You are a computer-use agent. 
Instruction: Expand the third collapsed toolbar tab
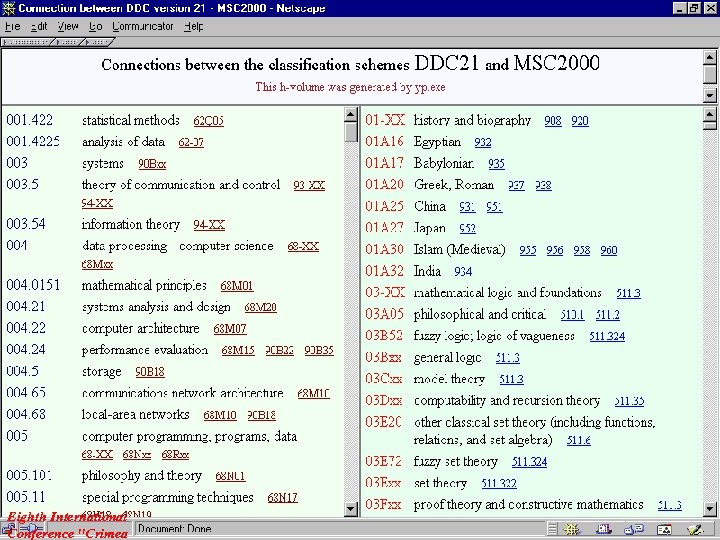tap(98, 42)
